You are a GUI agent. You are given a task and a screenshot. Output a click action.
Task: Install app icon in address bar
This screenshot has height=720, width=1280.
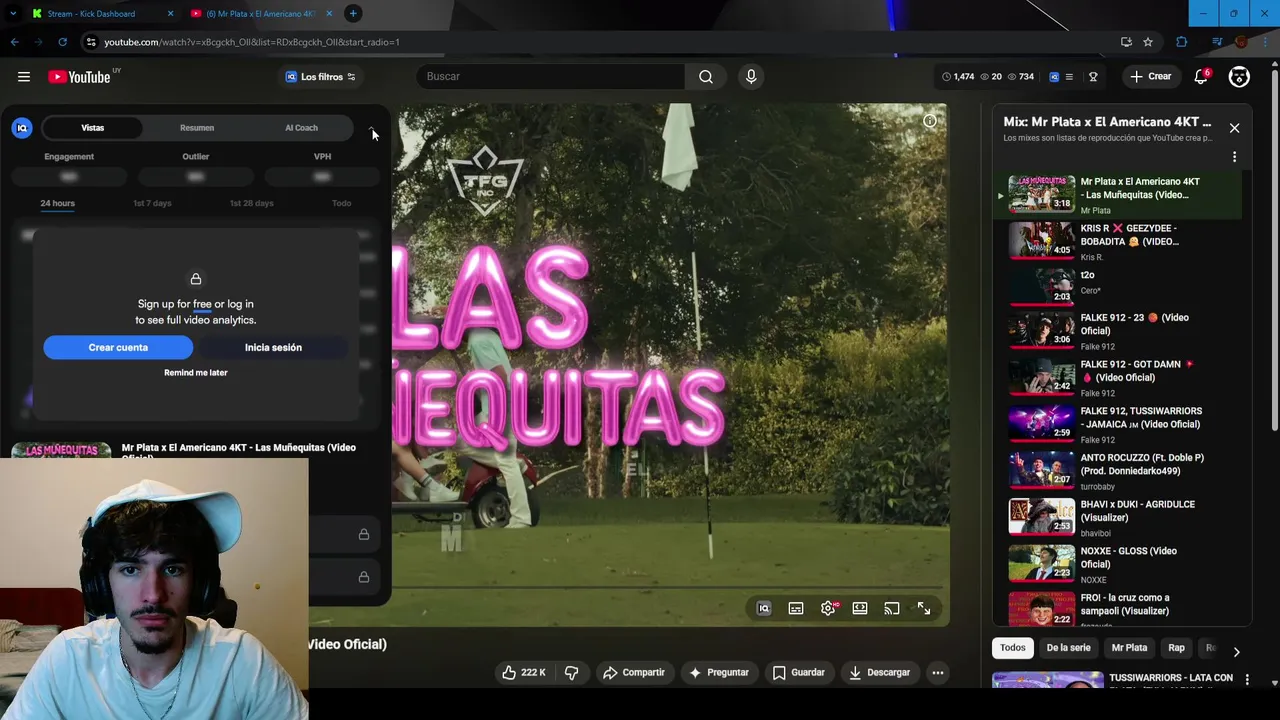pos(1126,42)
